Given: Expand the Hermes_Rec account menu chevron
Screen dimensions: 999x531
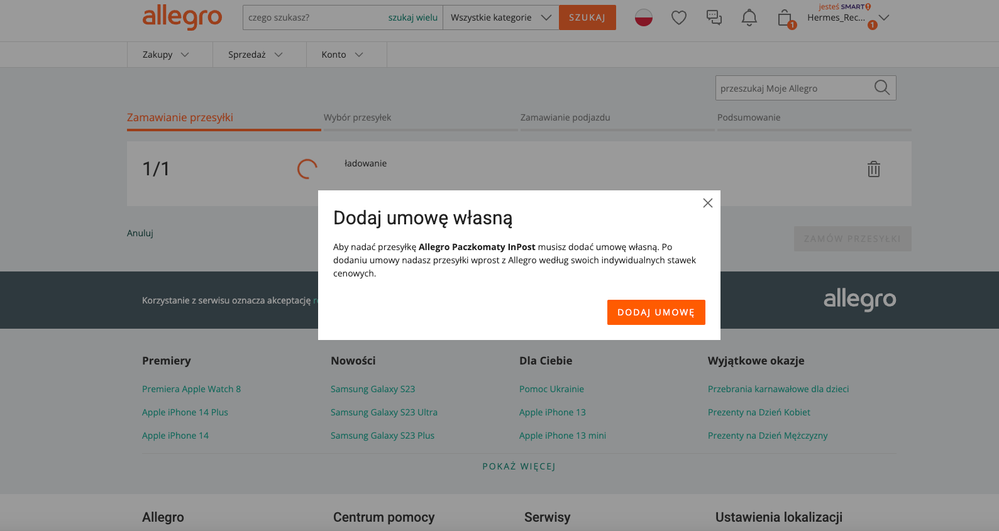Looking at the screenshot, I should pyautogui.click(x=884, y=18).
